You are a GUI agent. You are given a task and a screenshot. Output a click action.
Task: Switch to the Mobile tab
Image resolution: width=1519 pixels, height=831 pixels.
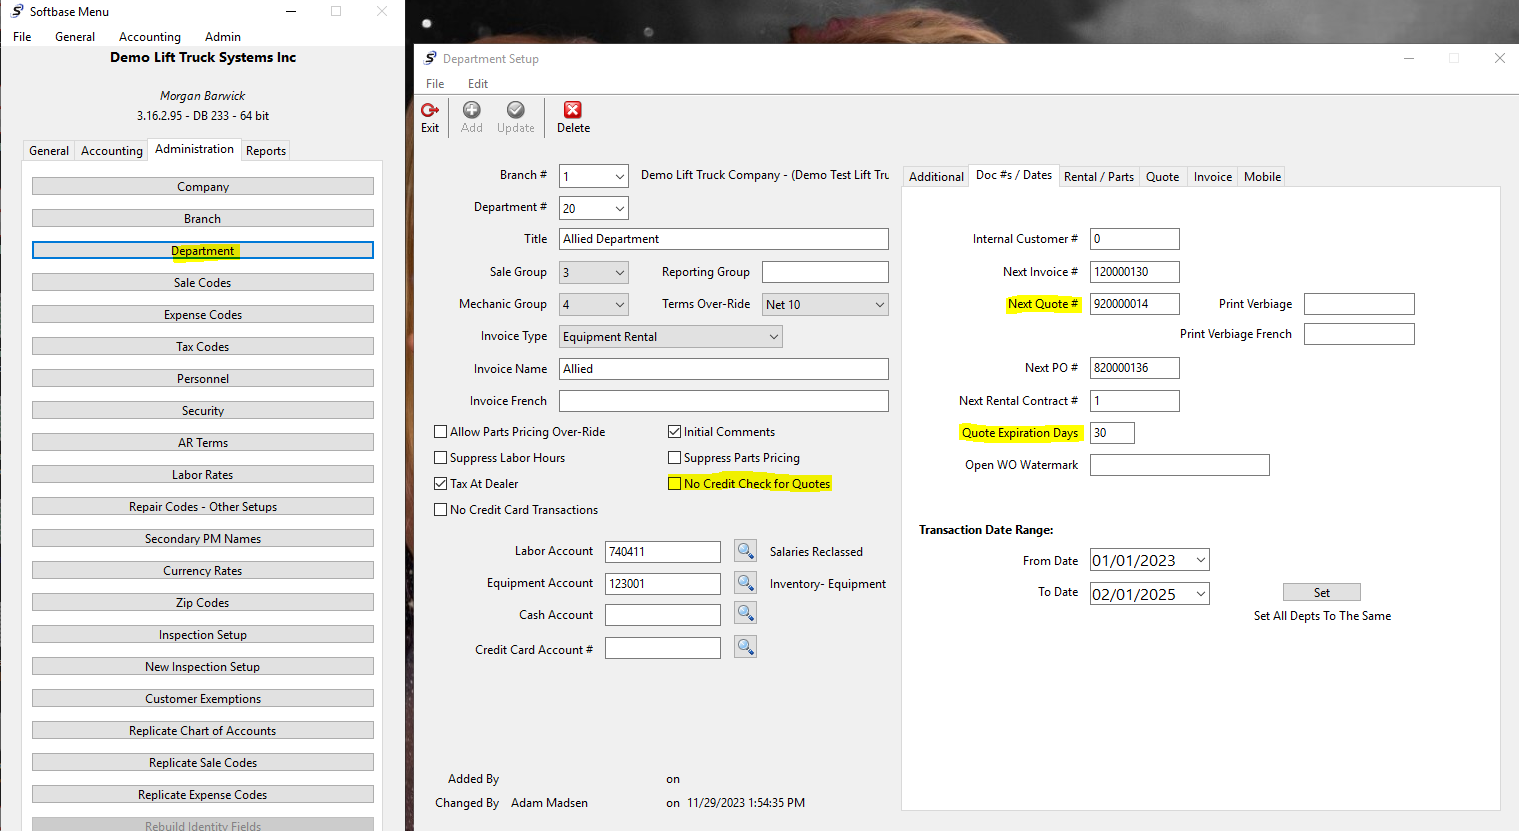1262,177
